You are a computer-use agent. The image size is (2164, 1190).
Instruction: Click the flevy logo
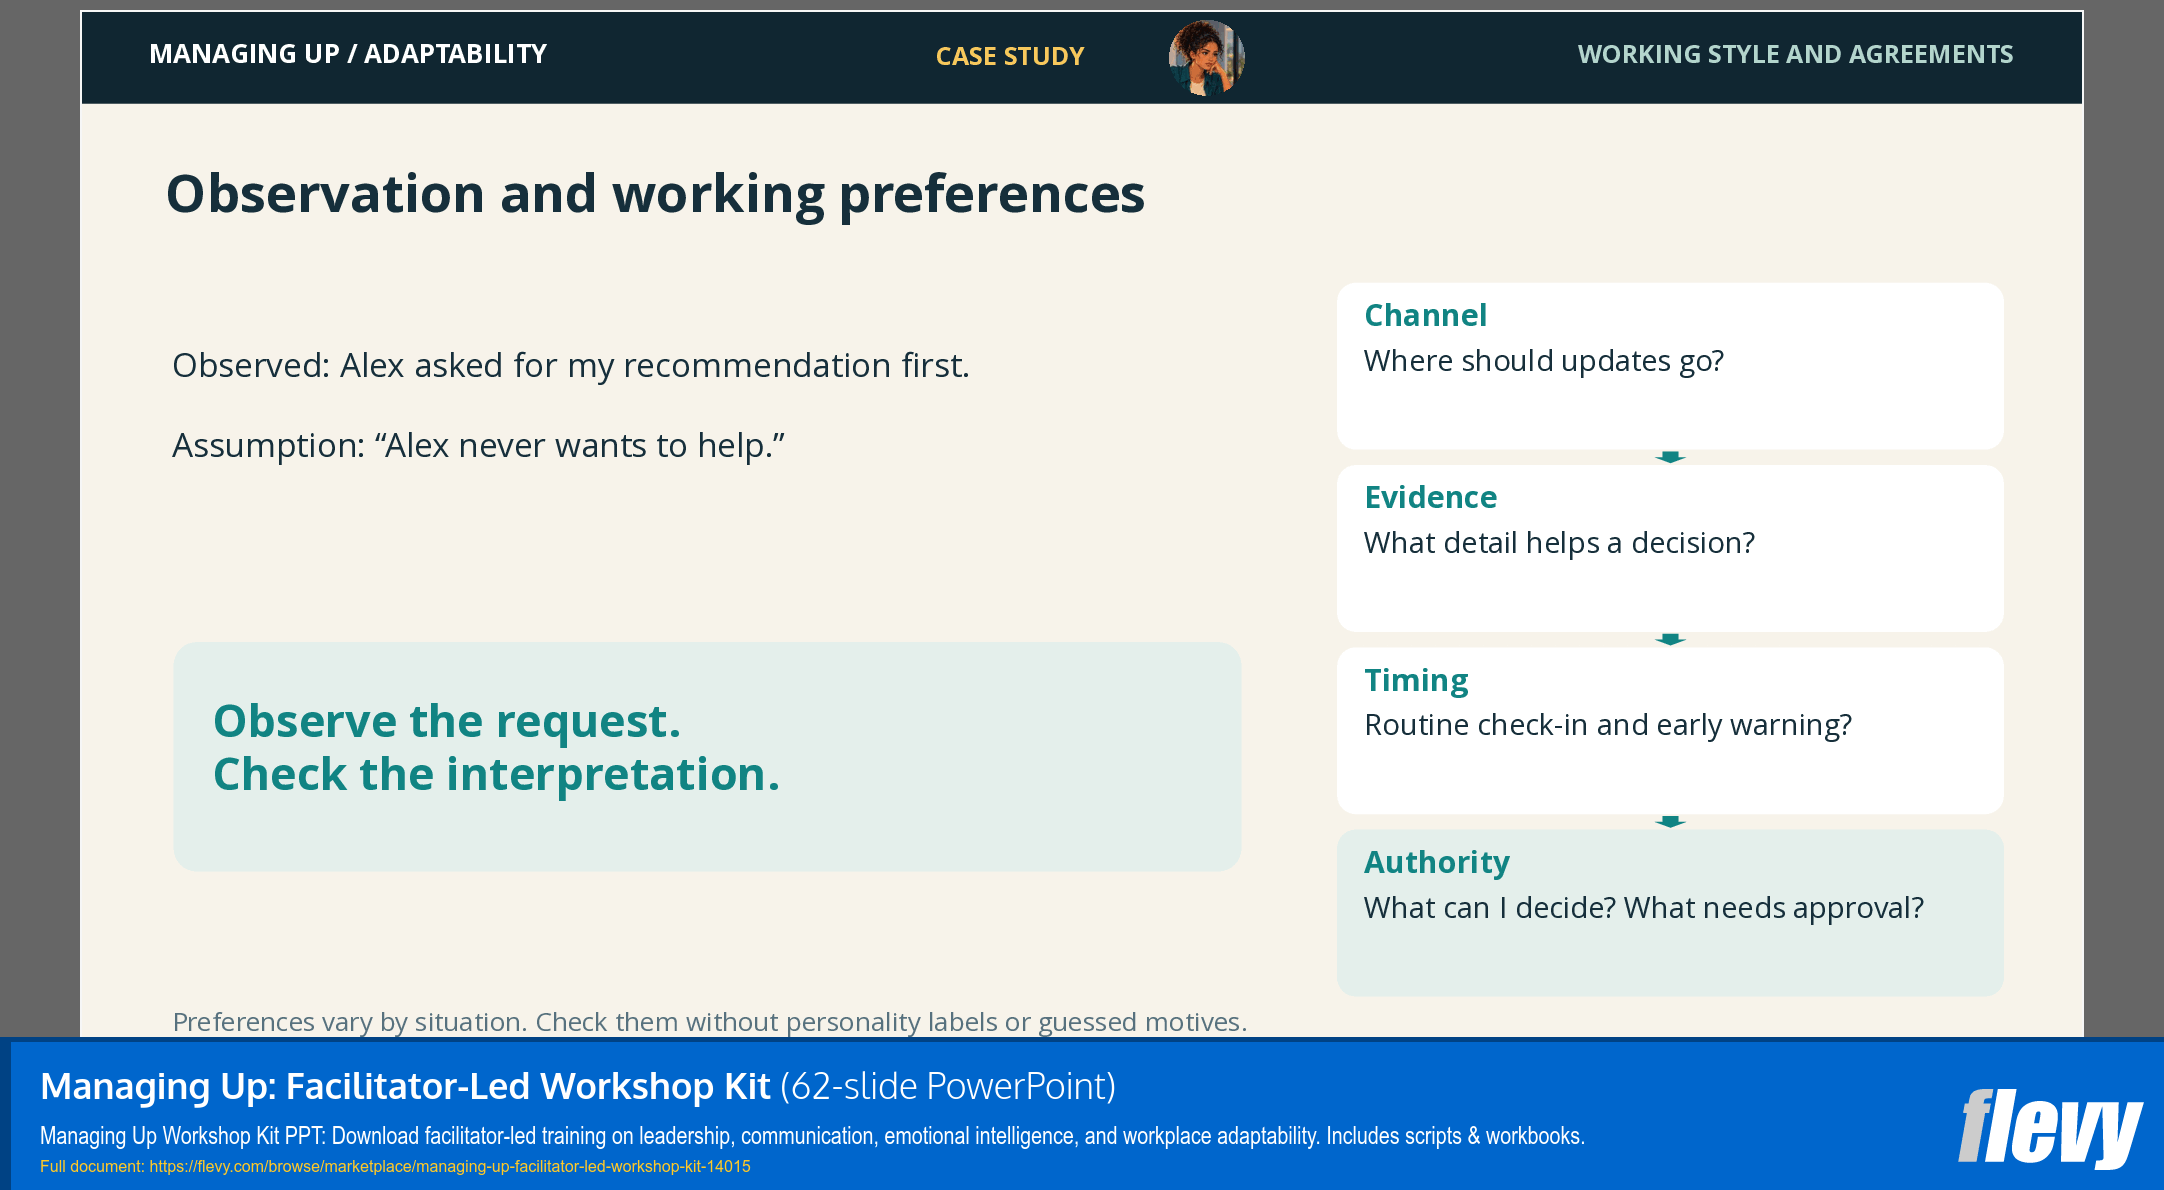click(x=2048, y=1128)
